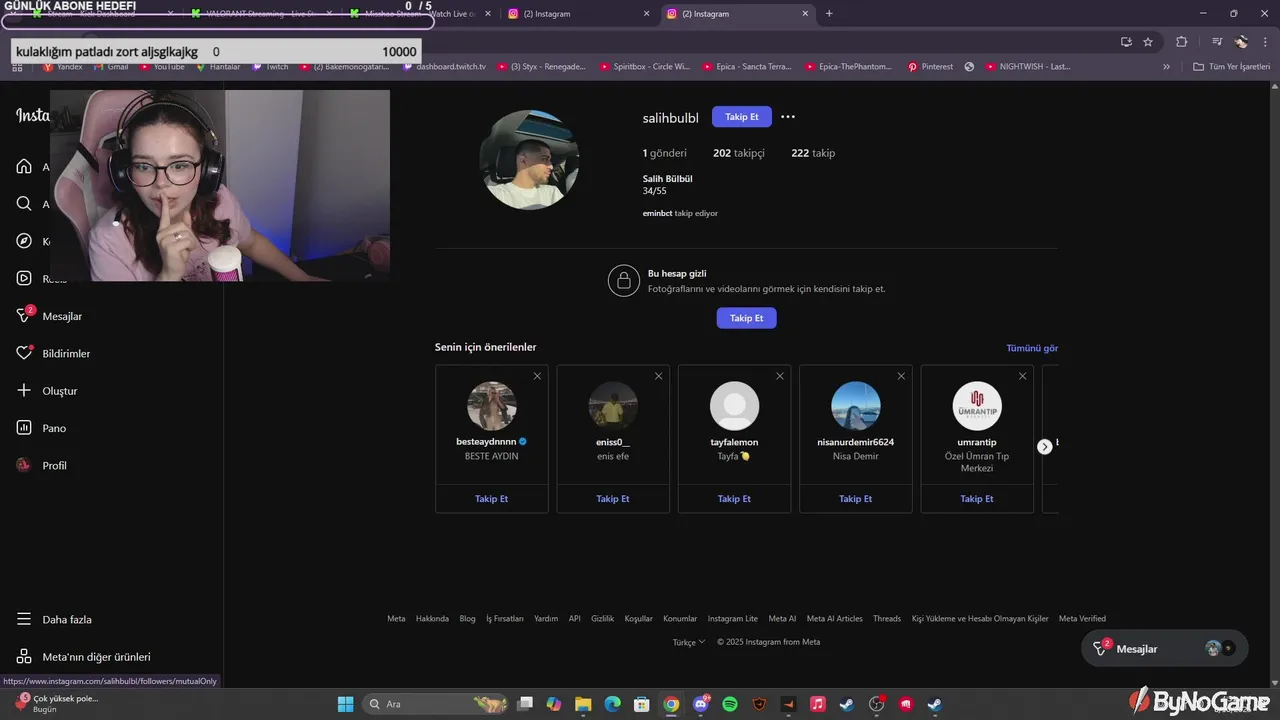This screenshot has height=720, width=1280.
Task: Open 202 takipçi followers list
Action: (739, 153)
